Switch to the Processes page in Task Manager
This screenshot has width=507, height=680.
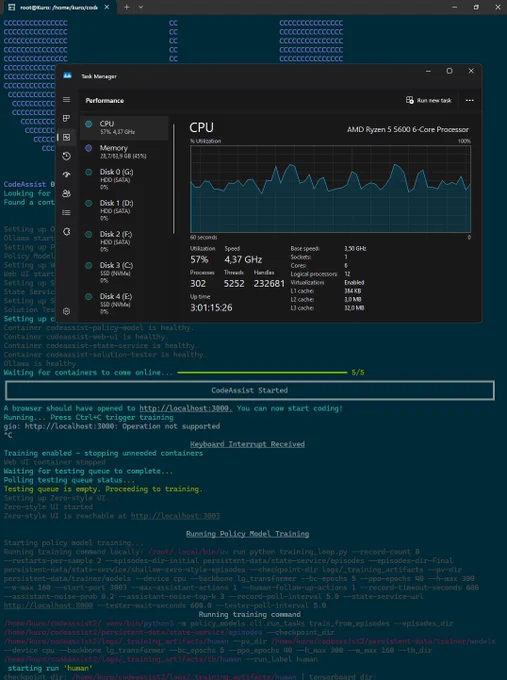click(66, 118)
